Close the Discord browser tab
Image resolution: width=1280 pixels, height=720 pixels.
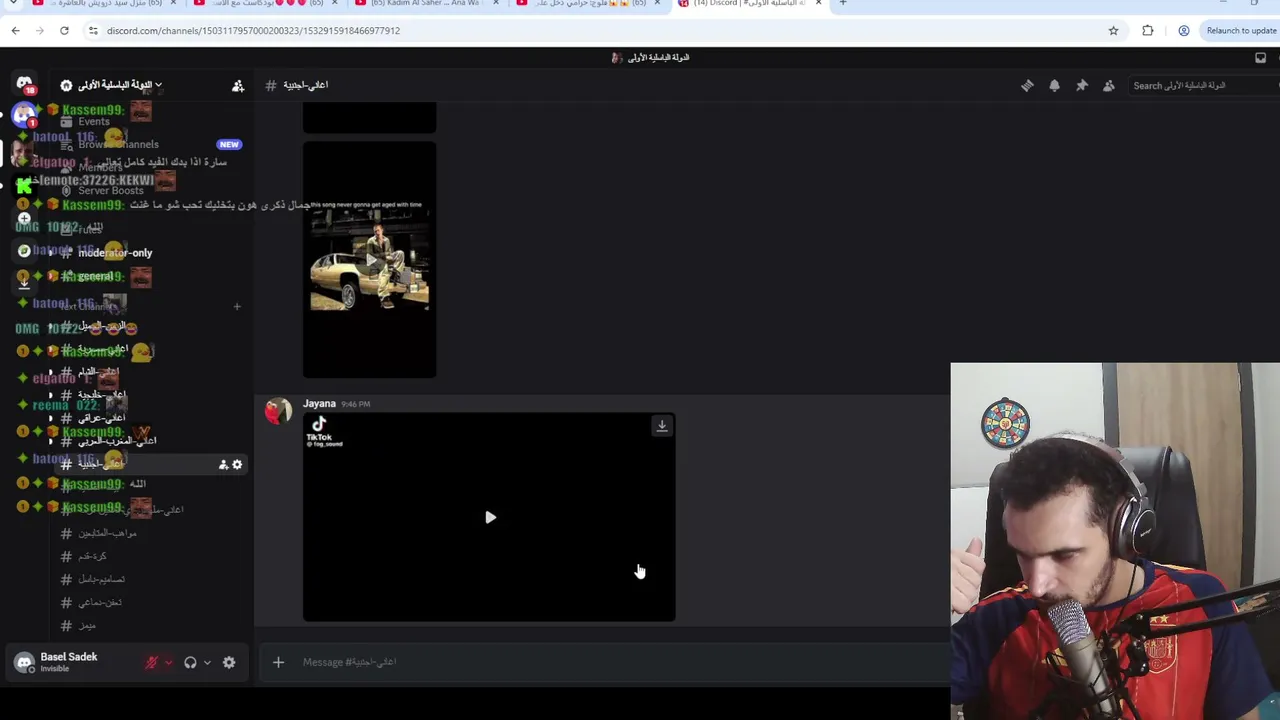pyautogui.click(x=819, y=4)
